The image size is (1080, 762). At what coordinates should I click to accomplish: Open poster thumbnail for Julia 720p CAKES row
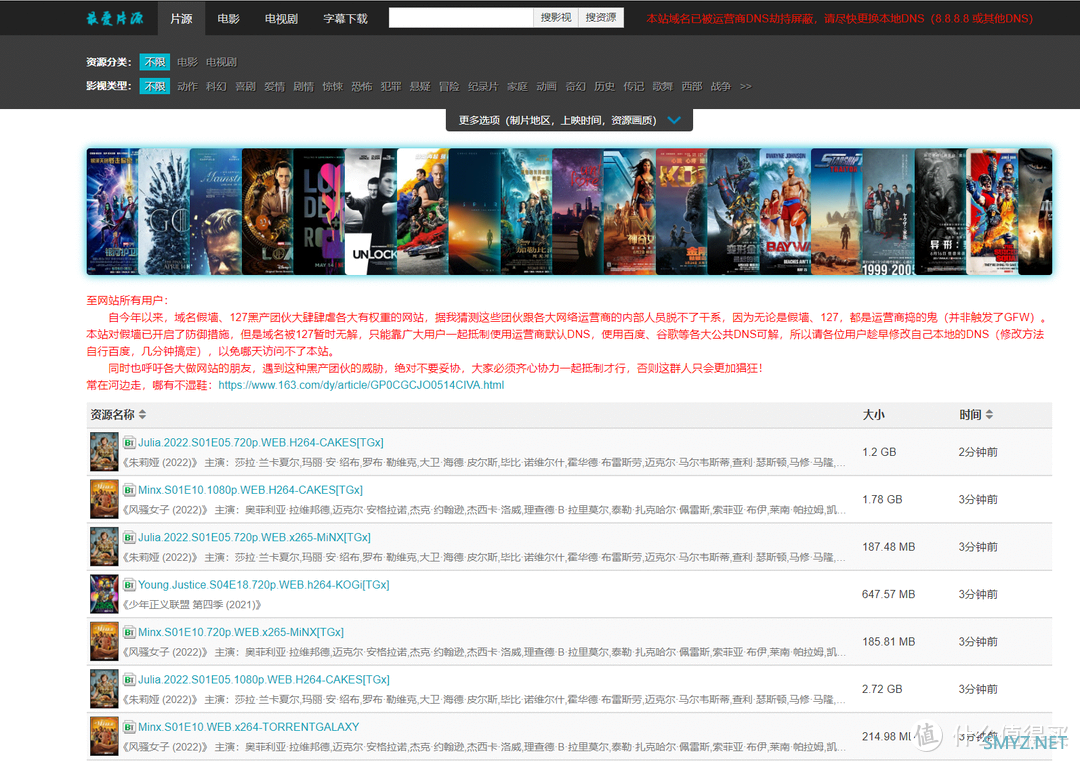pyautogui.click(x=104, y=452)
